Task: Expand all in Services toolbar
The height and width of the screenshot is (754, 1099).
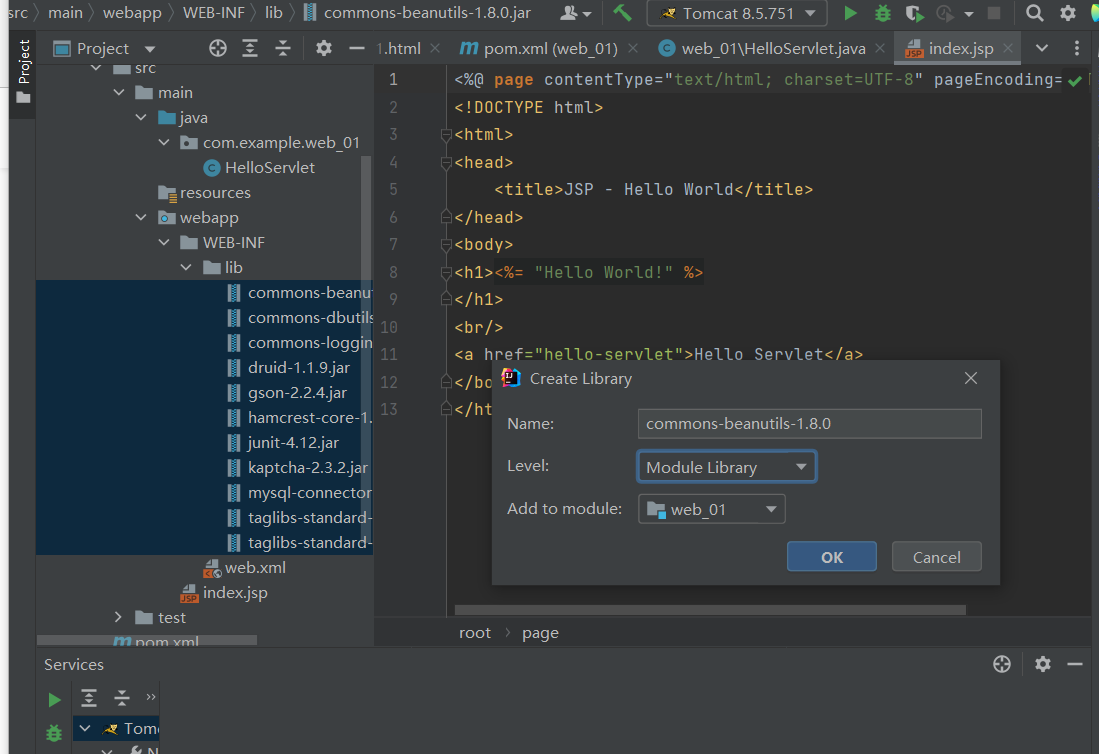Action: pos(88,697)
